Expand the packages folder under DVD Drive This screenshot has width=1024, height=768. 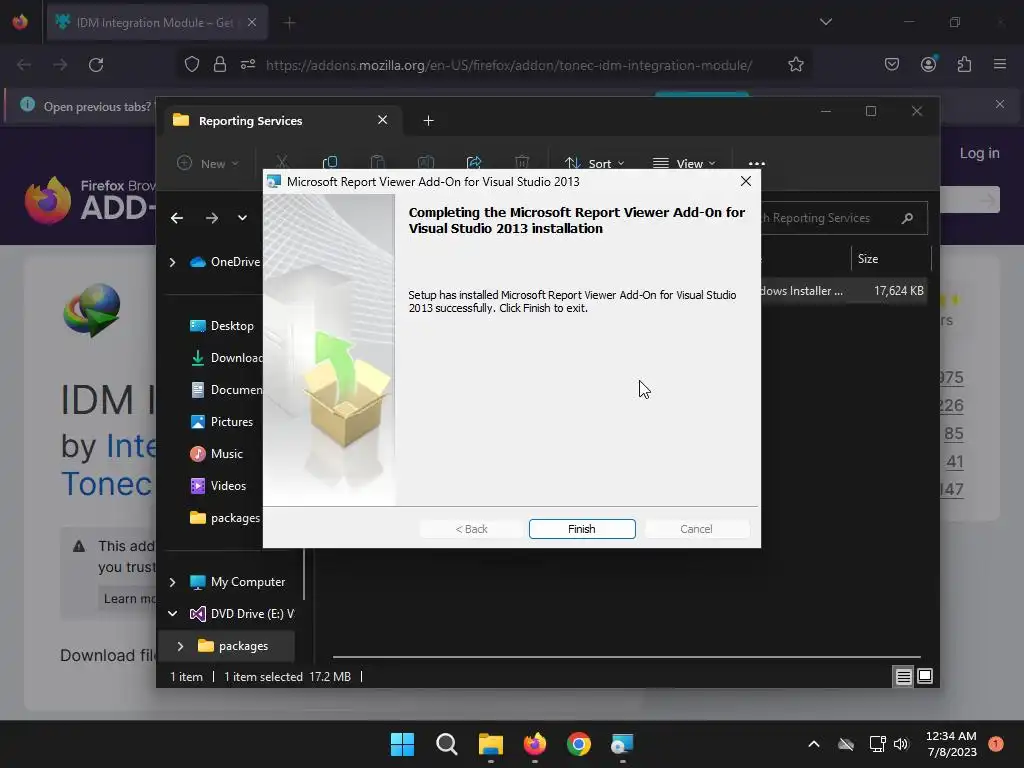coord(181,646)
